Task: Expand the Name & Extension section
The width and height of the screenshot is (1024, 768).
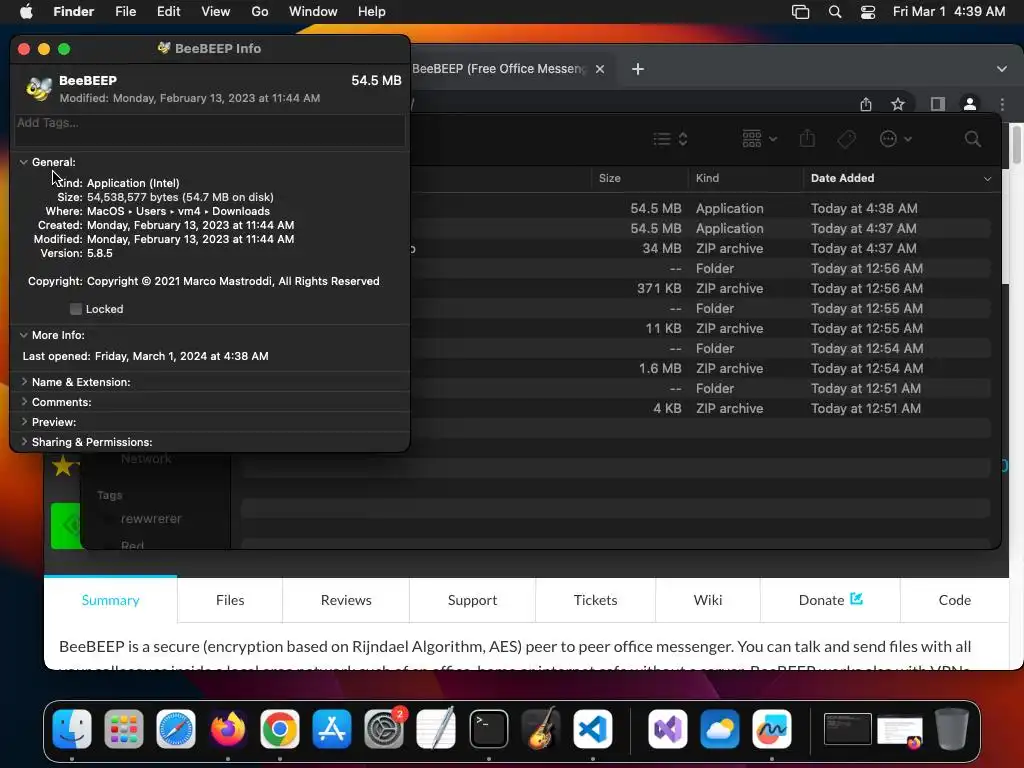Action: pyautogui.click(x=24, y=382)
